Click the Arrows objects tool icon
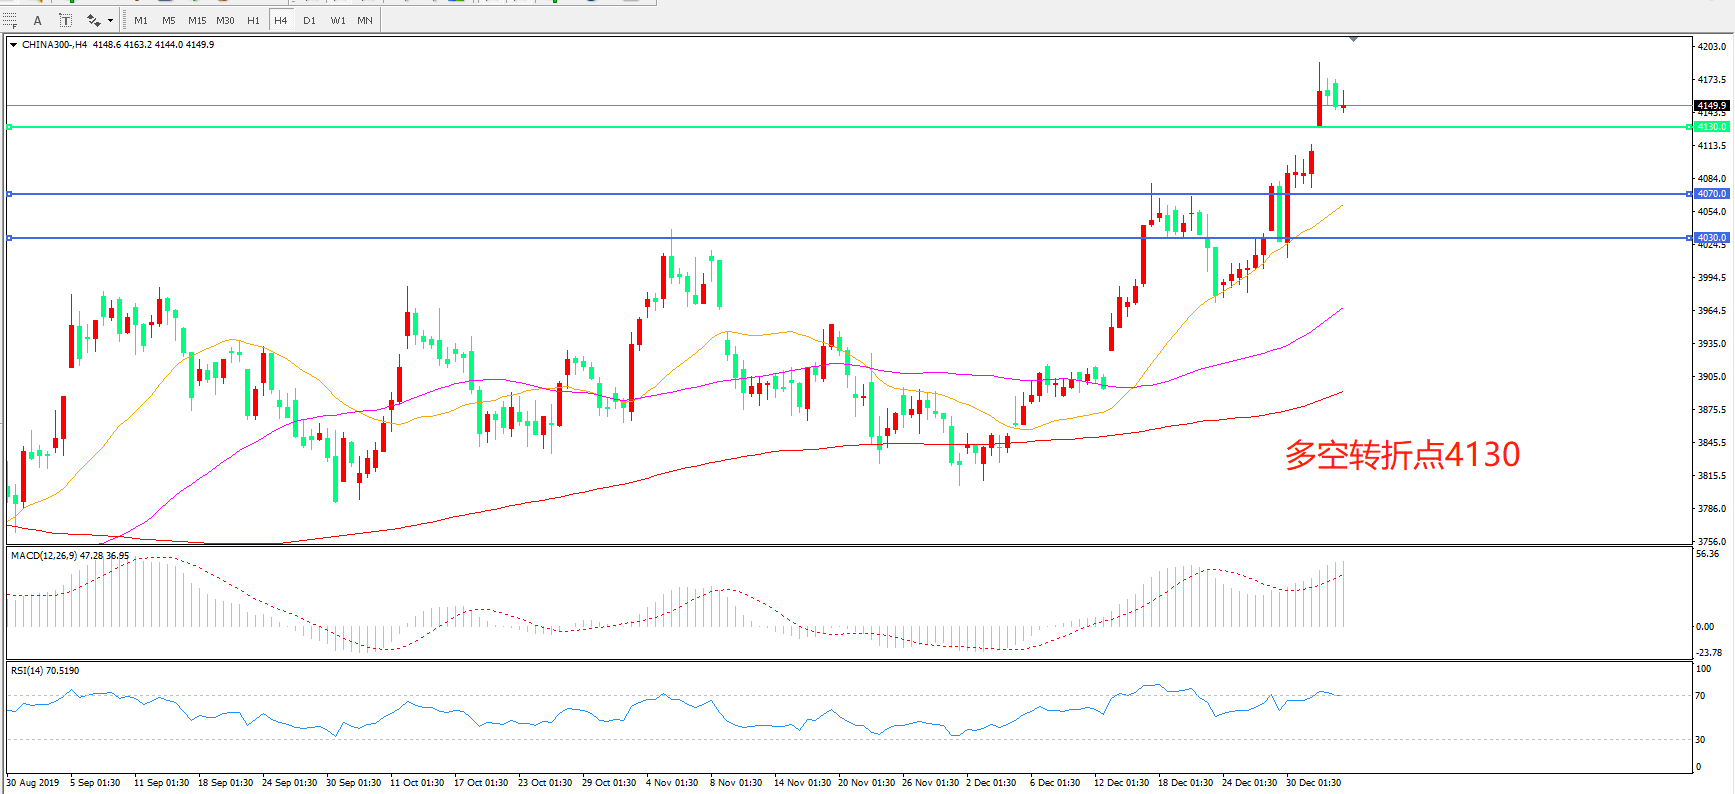1735x794 pixels. pyautogui.click(x=94, y=20)
